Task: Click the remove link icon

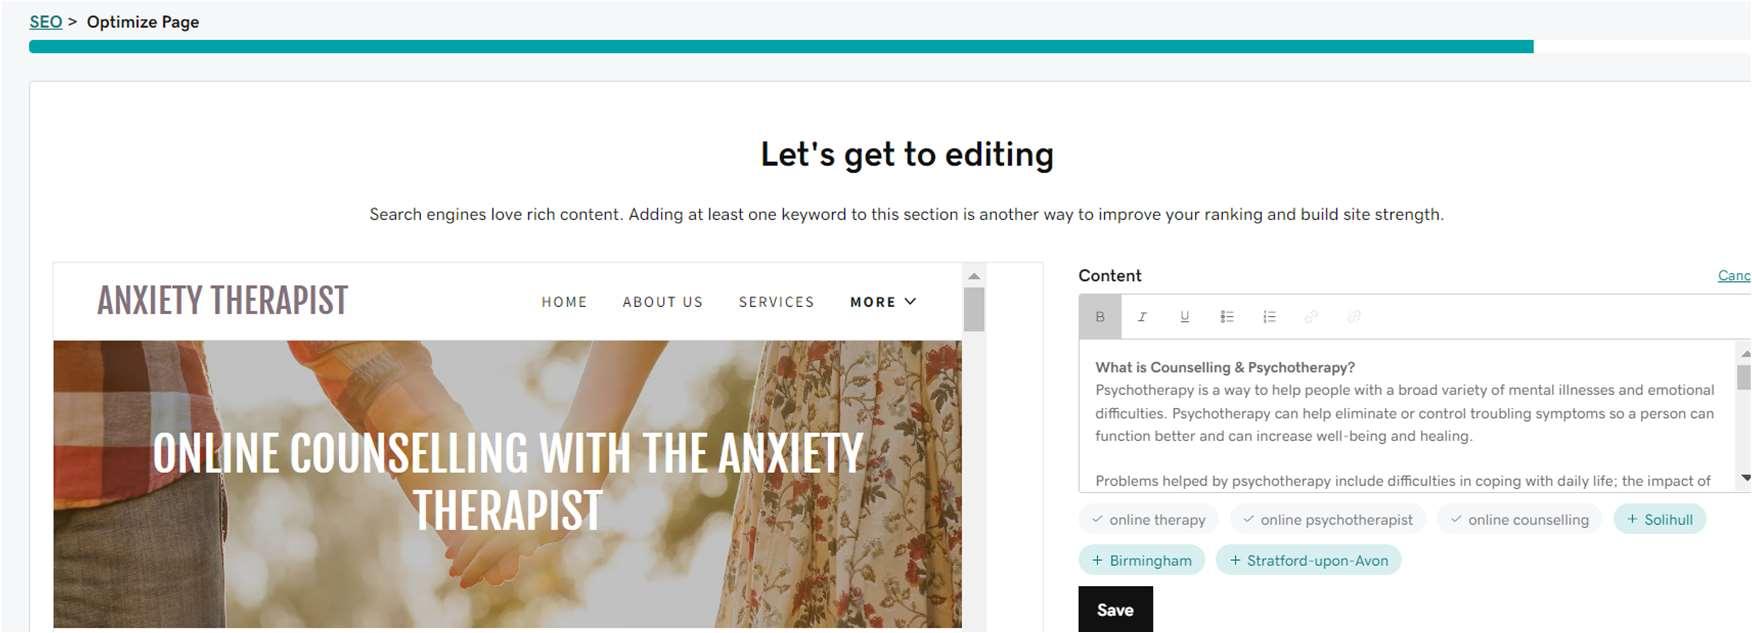Action: tap(1354, 317)
